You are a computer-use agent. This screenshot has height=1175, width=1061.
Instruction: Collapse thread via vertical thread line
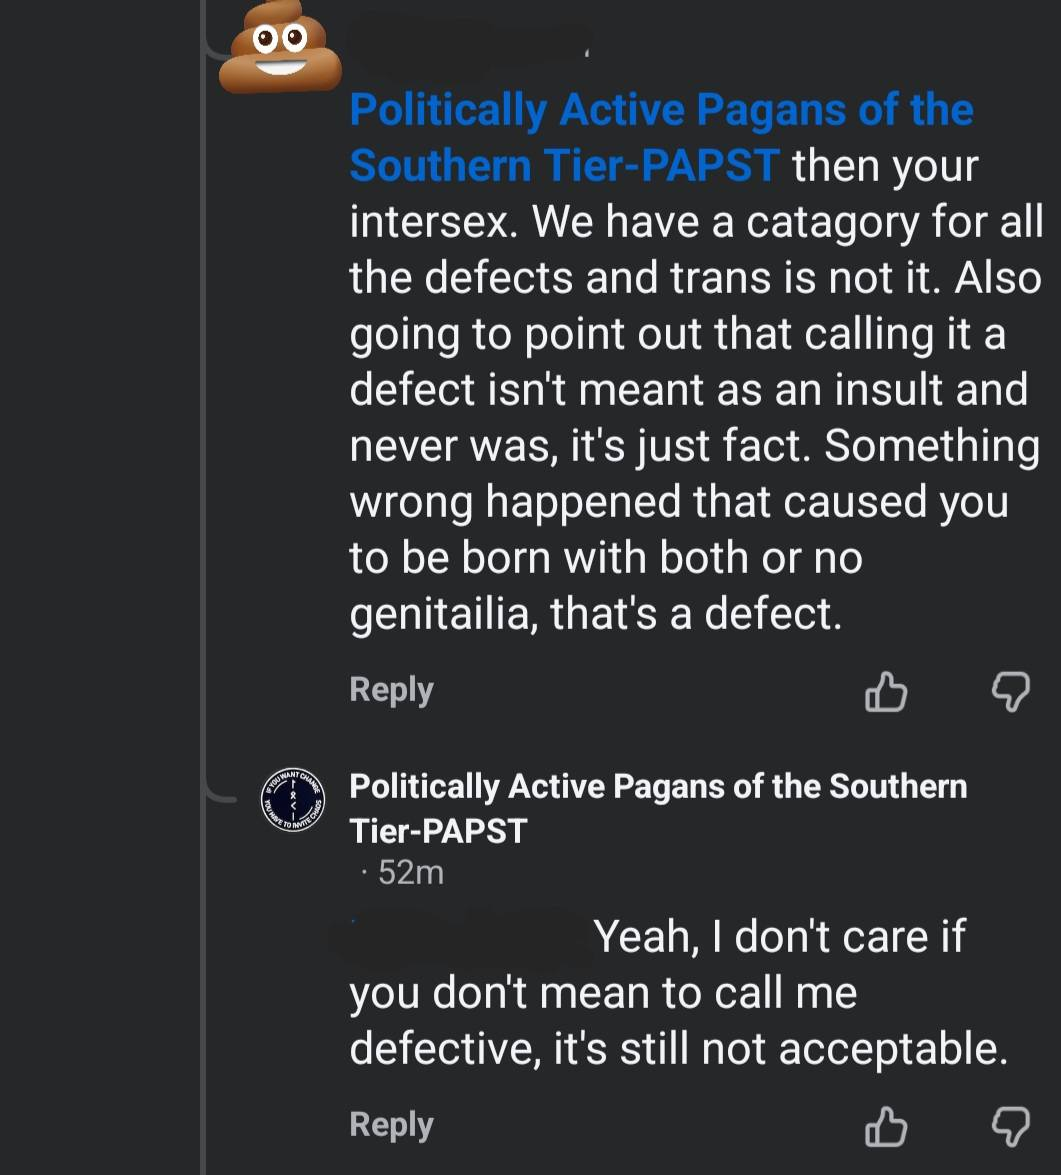tap(203, 588)
